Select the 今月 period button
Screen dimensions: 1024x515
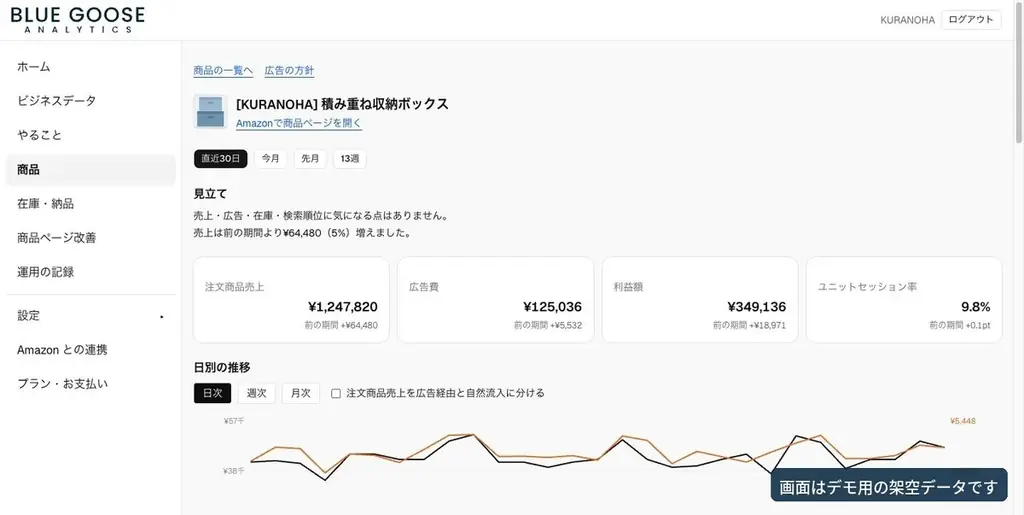click(x=270, y=159)
